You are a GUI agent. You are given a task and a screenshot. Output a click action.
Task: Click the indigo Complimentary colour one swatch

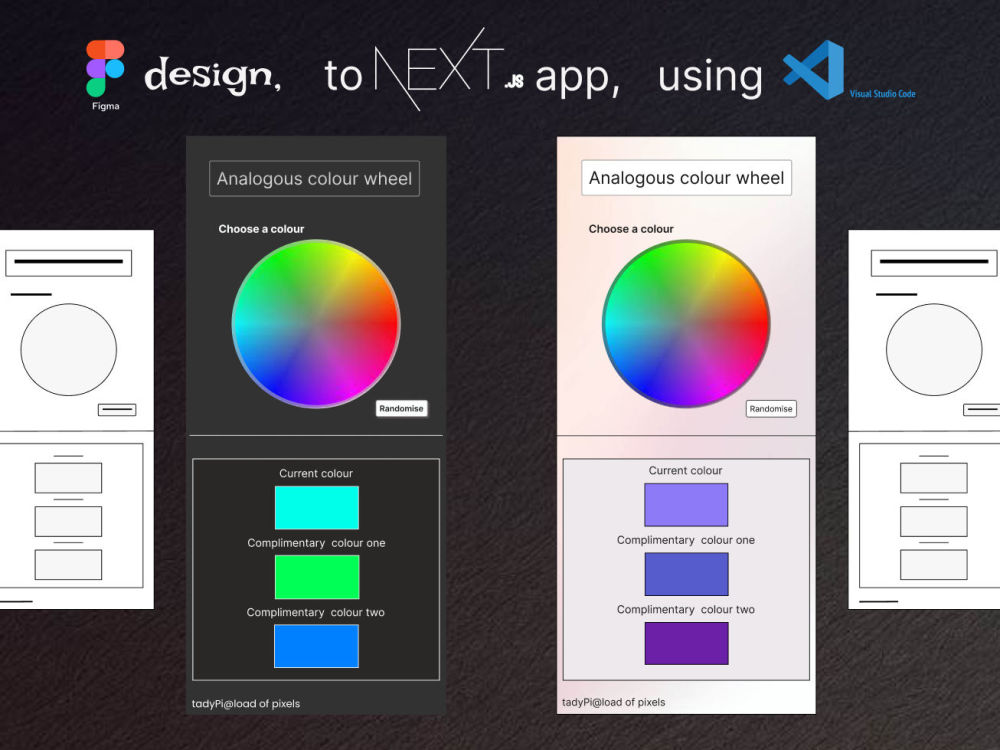click(686, 574)
